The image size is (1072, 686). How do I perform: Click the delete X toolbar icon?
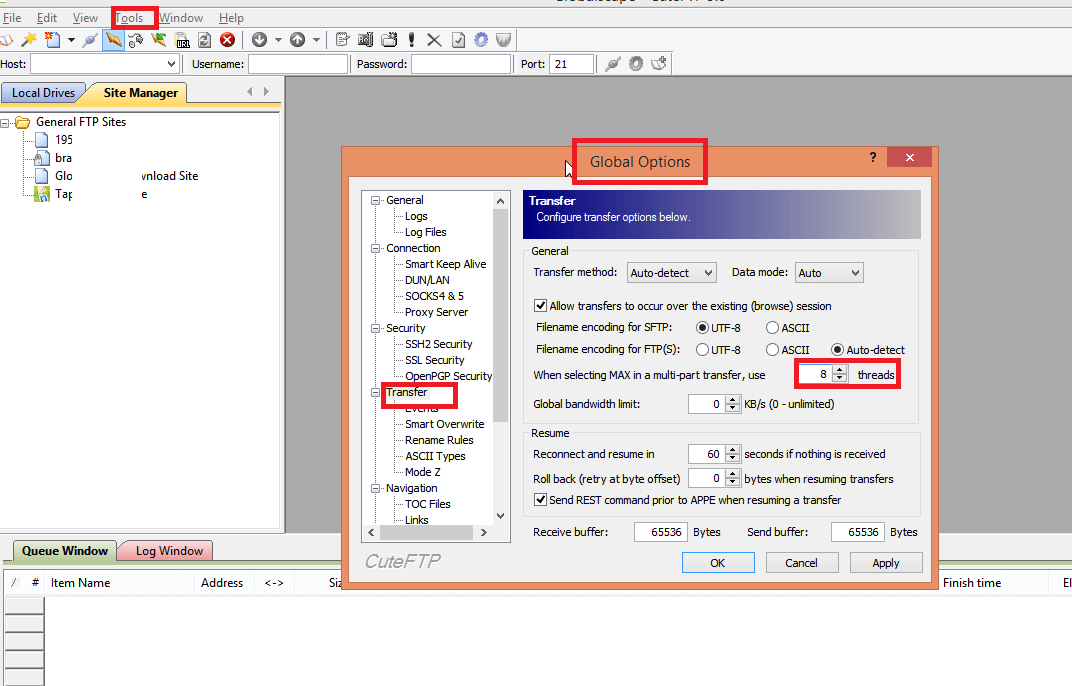pyautogui.click(x=434, y=40)
